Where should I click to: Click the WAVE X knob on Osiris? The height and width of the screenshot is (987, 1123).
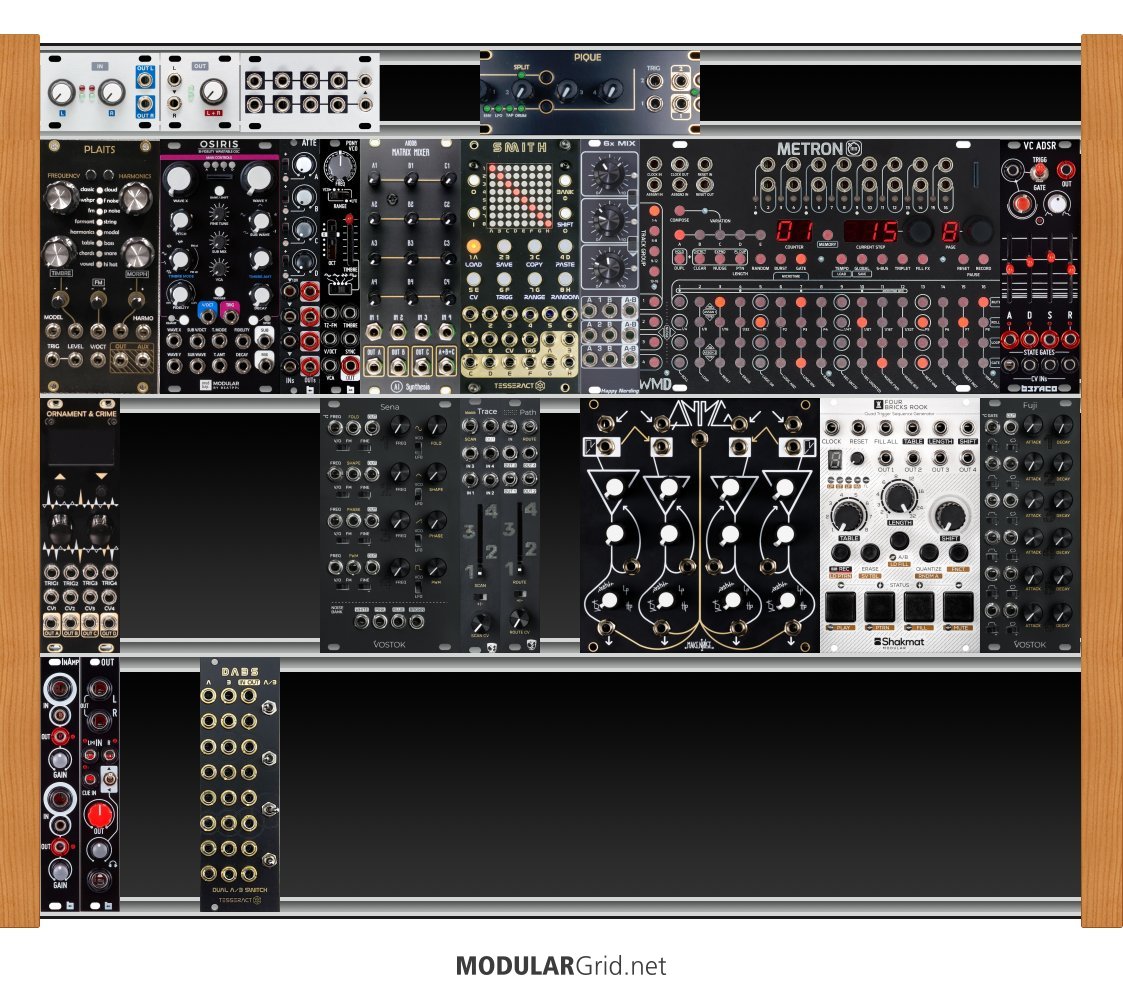pyautogui.click(x=179, y=180)
